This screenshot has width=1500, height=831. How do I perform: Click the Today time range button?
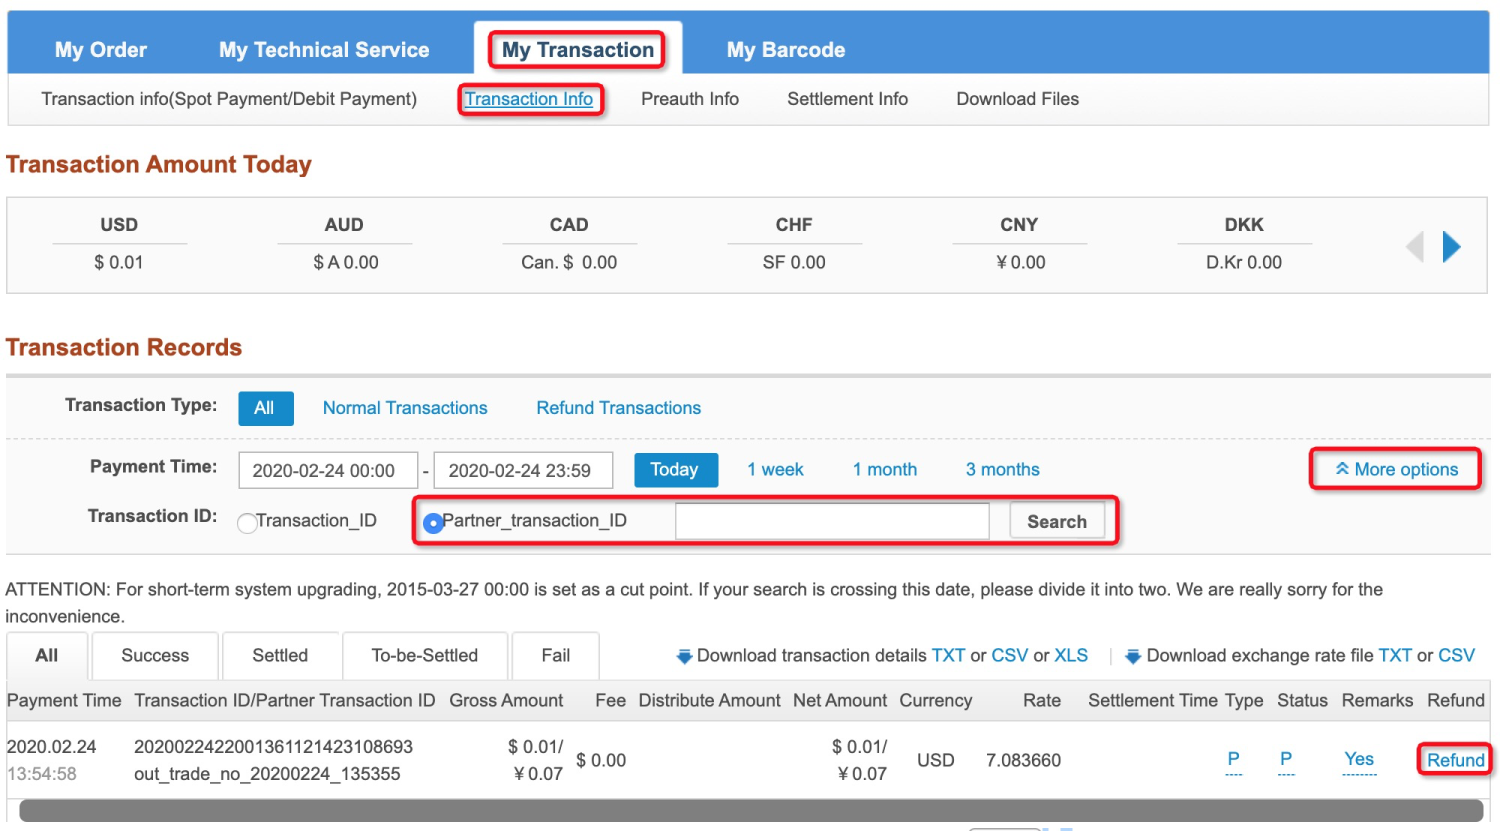(675, 470)
